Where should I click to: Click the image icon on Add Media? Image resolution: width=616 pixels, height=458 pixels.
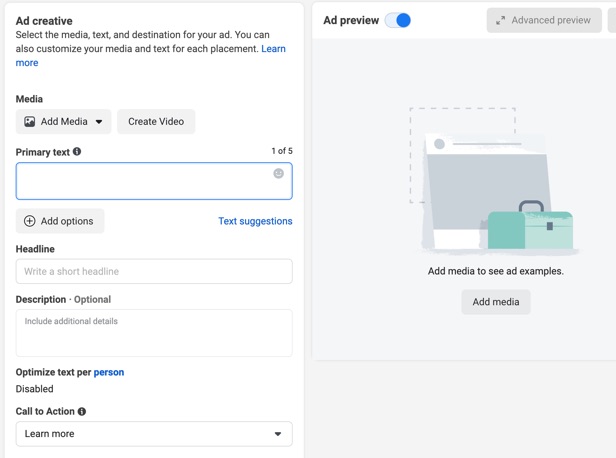pos(30,122)
